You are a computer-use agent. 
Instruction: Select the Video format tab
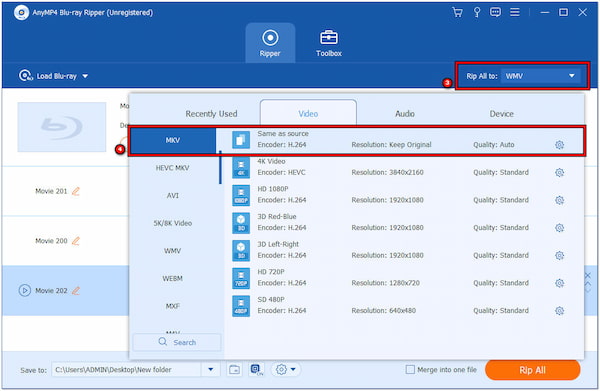pyautogui.click(x=308, y=113)
